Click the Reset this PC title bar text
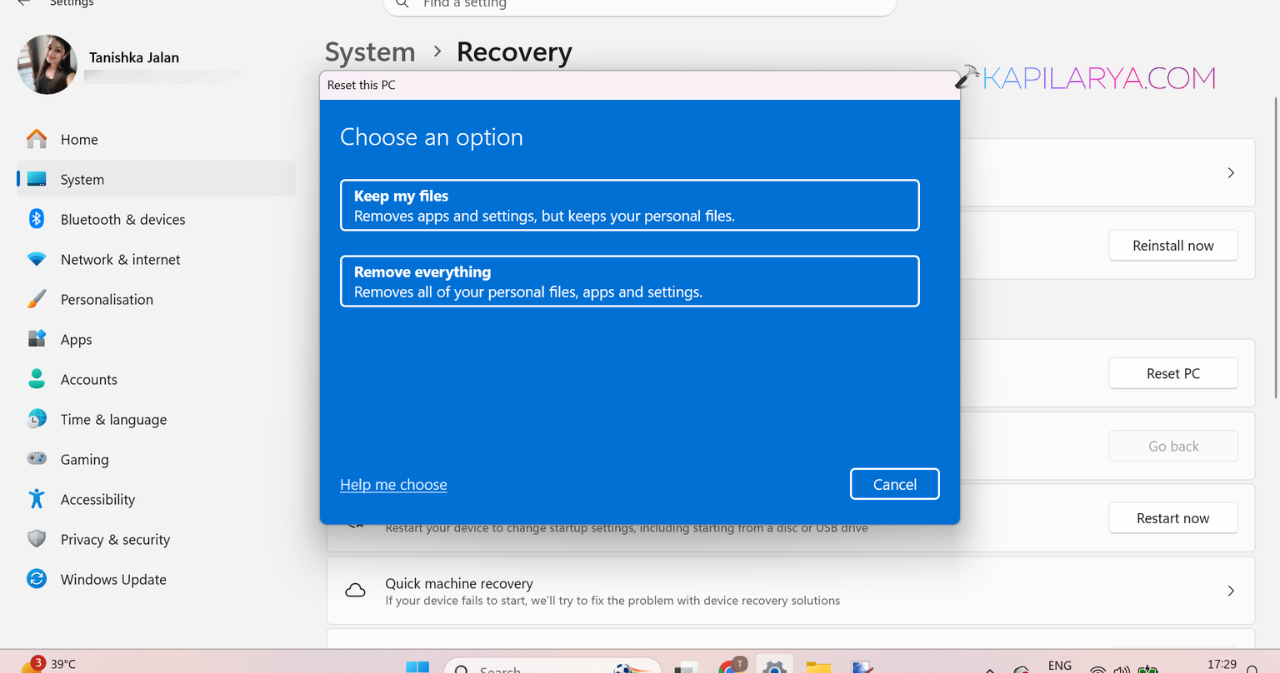This screenshot has height=673, width=1280. pos(361,85)
